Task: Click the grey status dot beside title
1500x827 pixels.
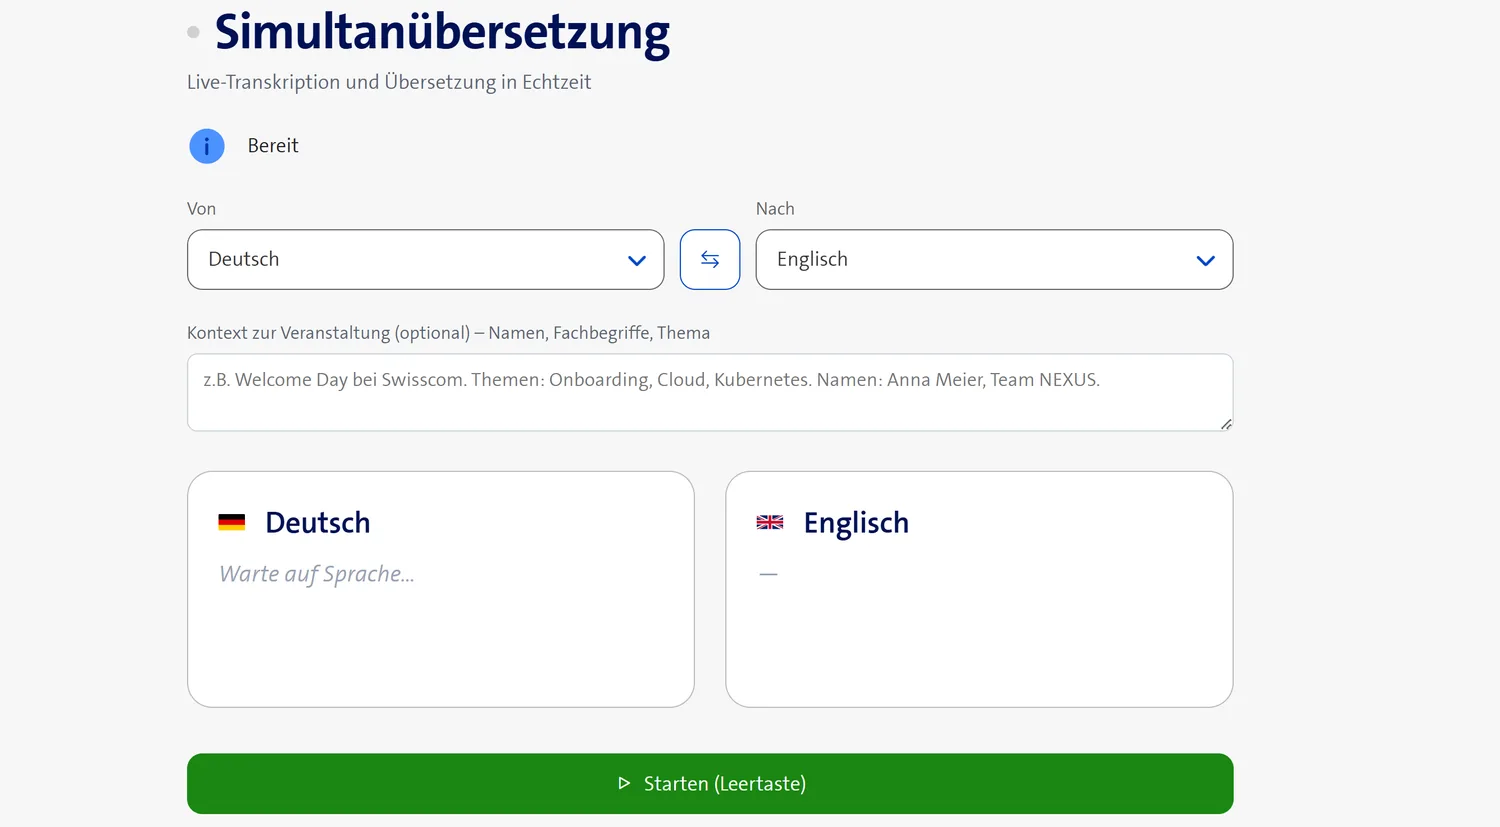Action: coord(193,32)
